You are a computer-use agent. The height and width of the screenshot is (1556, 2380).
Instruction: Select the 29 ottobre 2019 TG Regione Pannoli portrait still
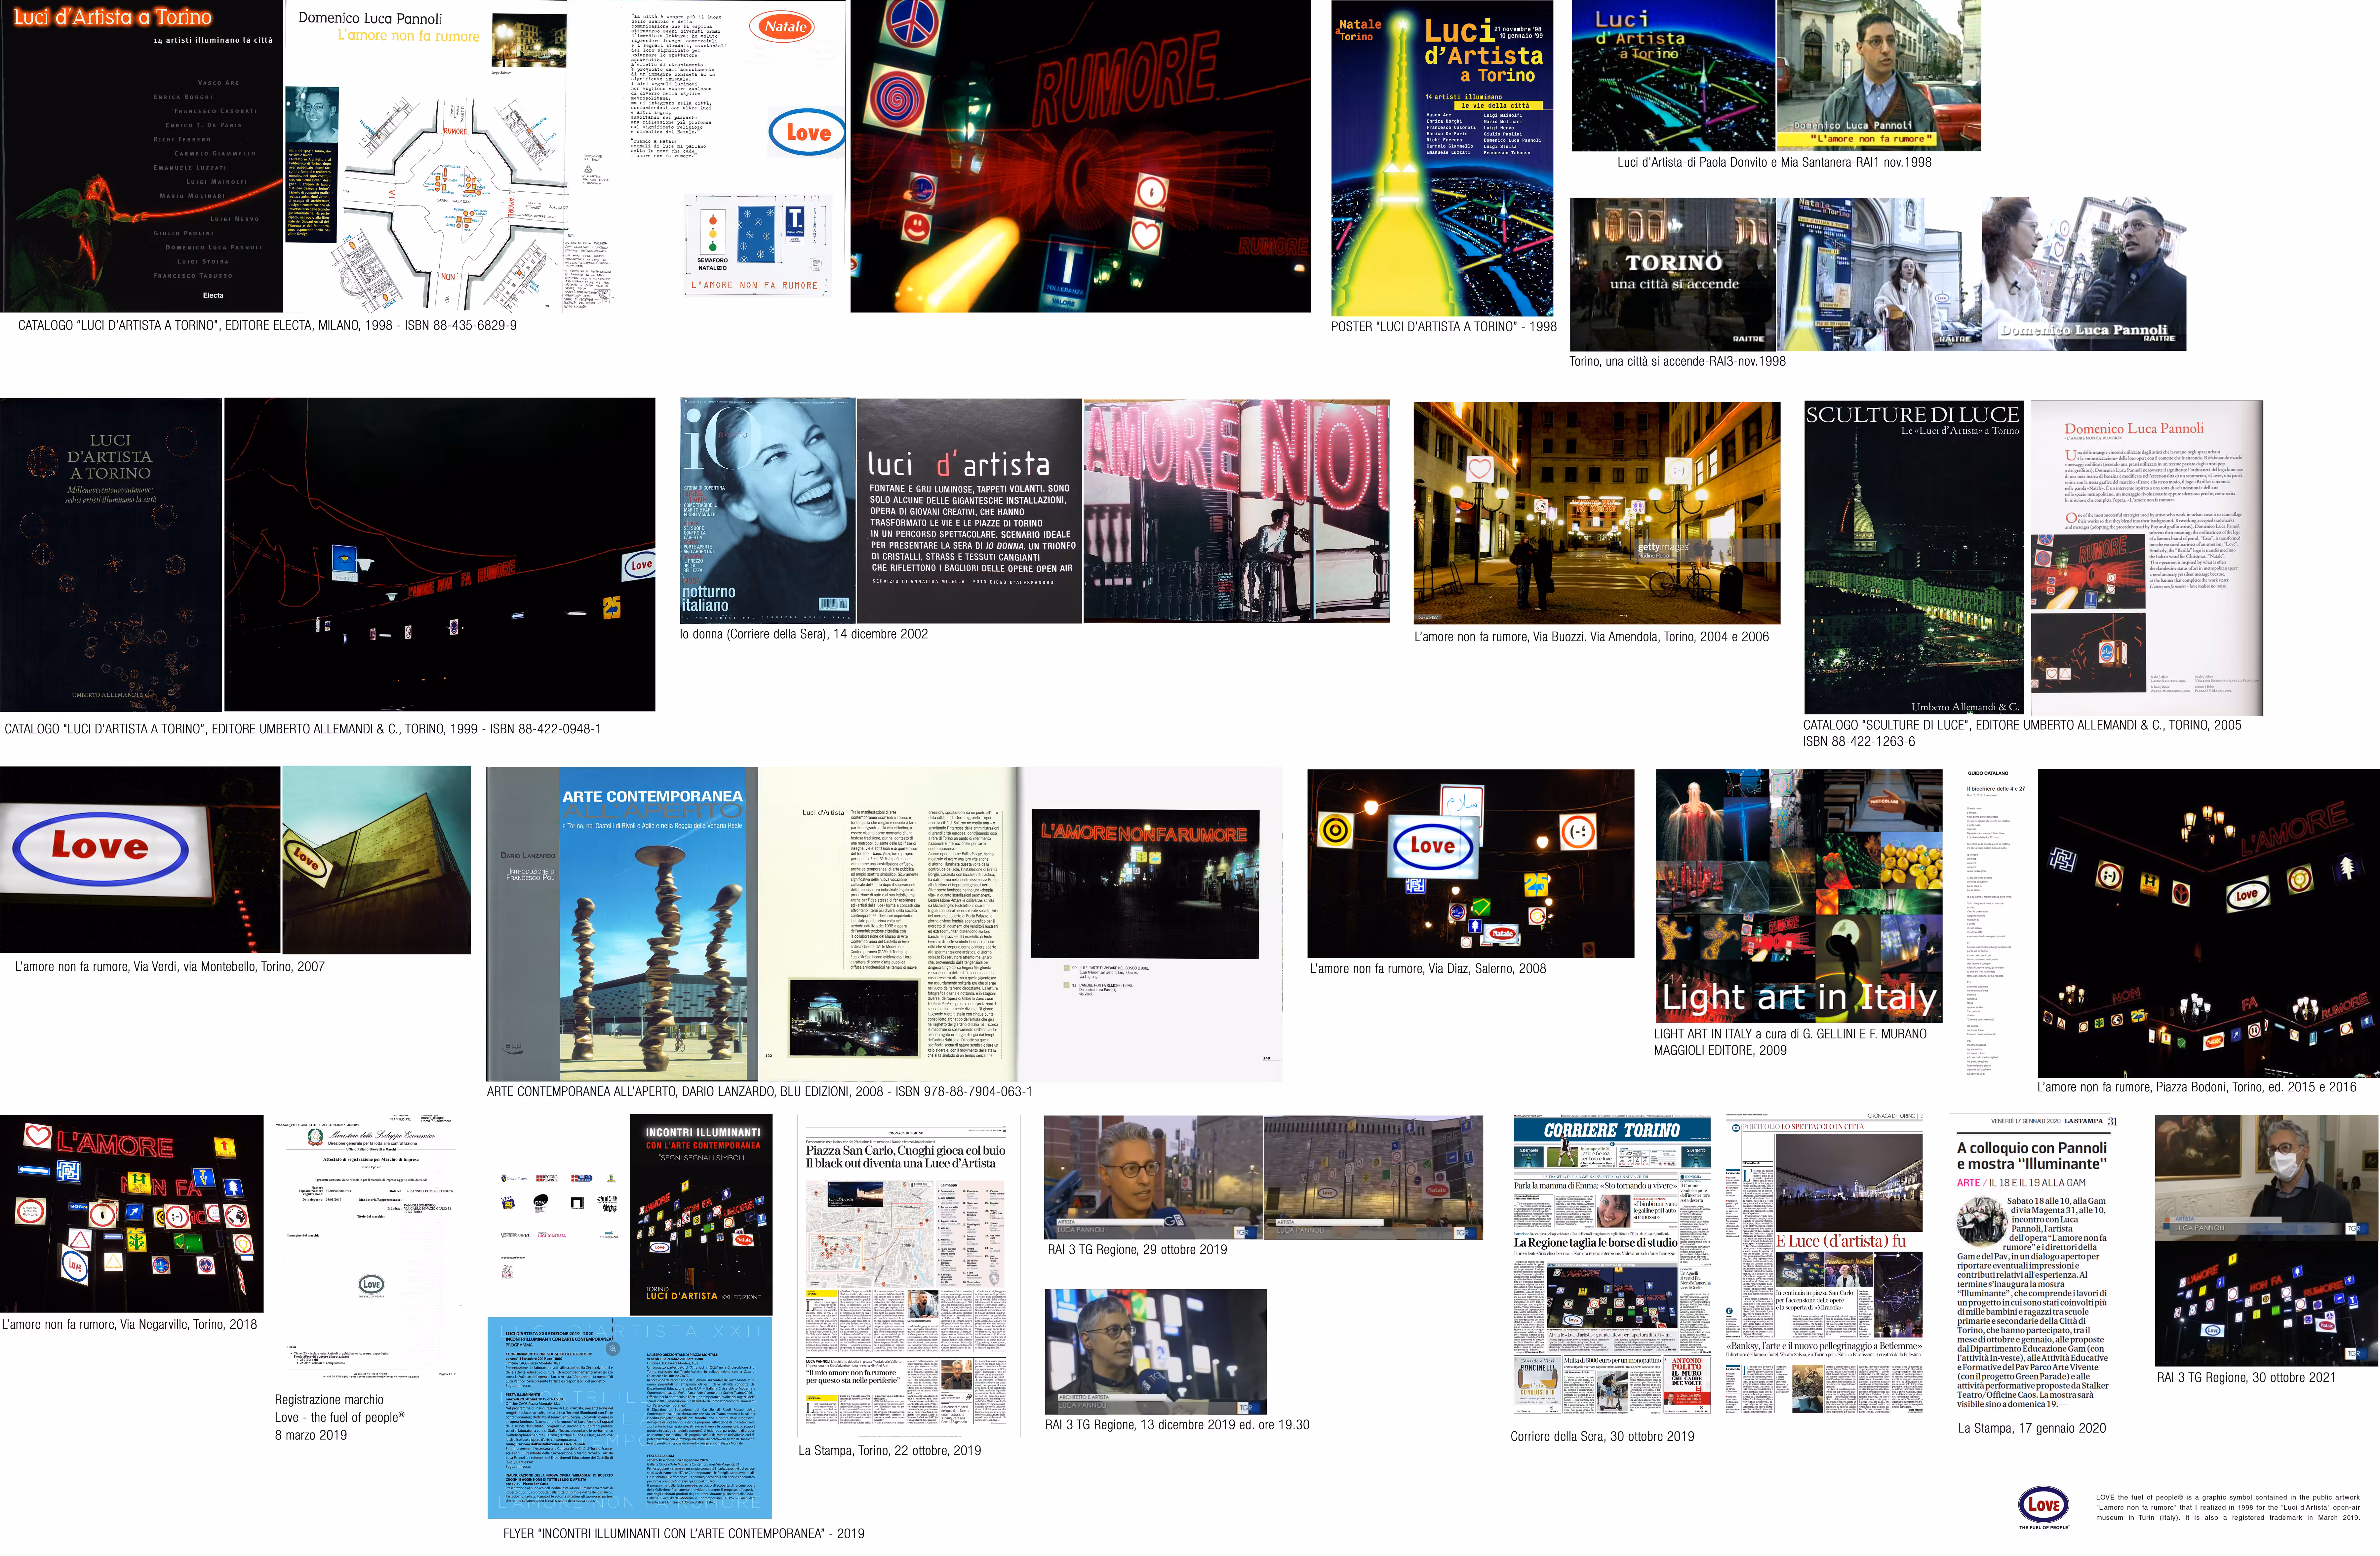1153,1178
